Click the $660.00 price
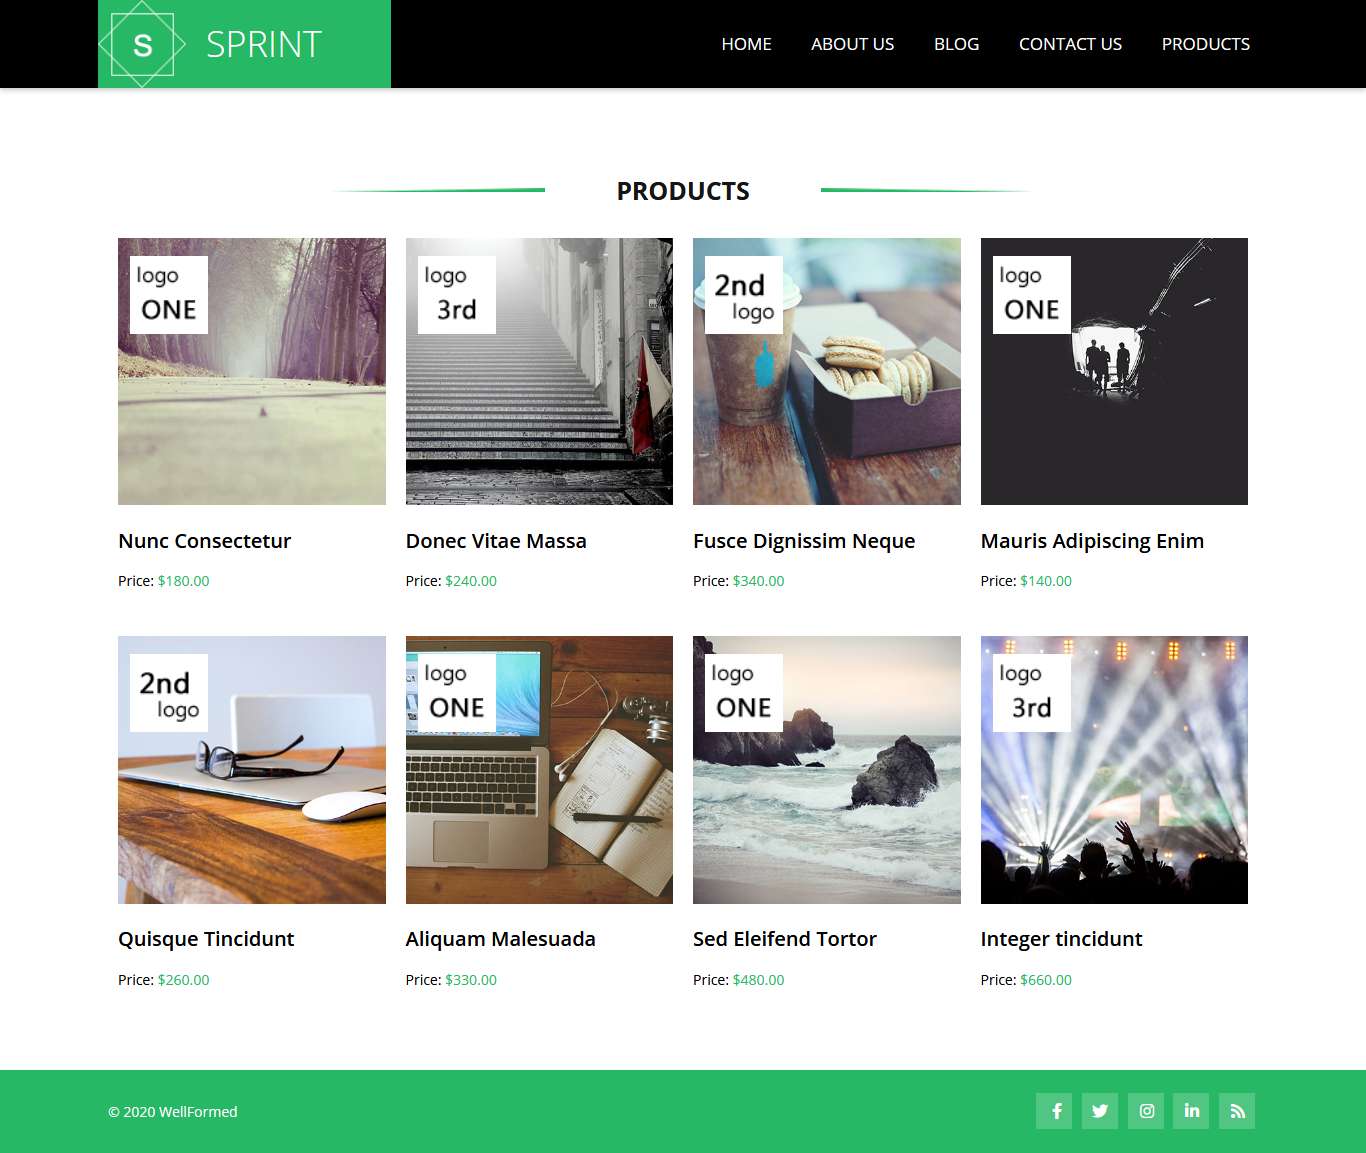Image resolution: width=1366 pixels, height=1153 pixels. point(1046,980)
